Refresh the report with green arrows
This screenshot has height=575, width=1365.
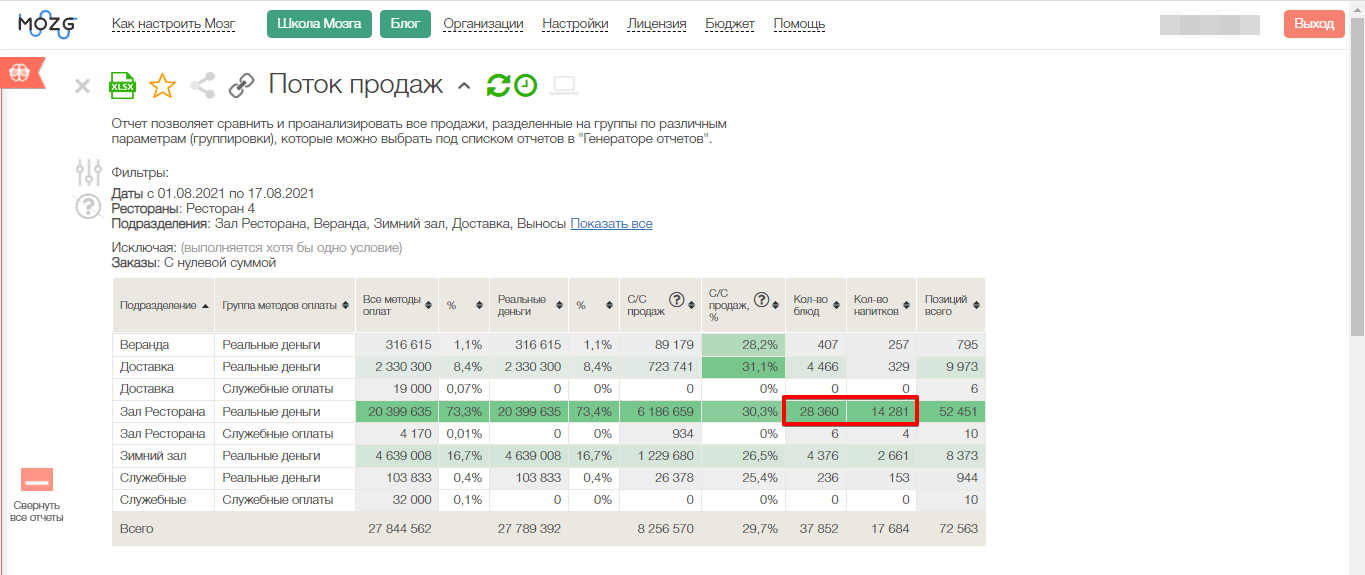(498, 86)
